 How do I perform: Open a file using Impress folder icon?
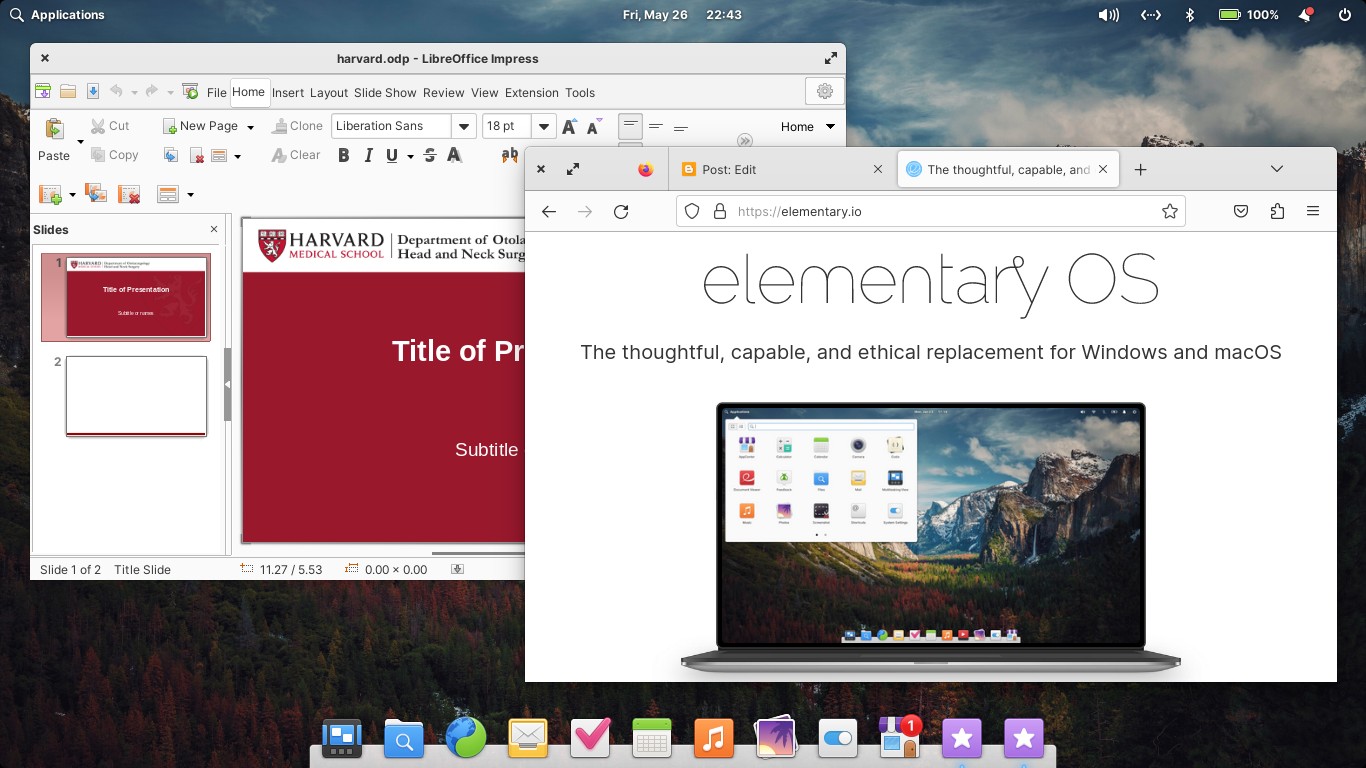tap(68, 92)
